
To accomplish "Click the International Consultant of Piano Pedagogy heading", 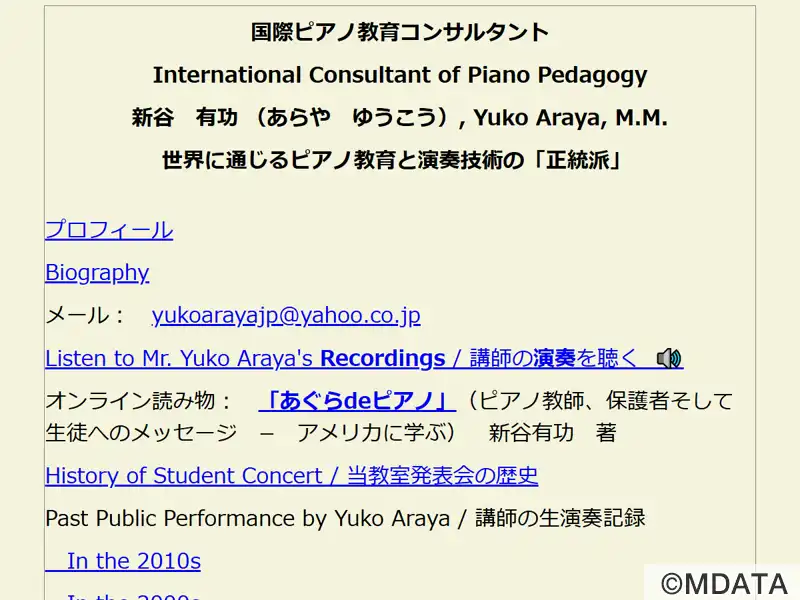I will (x=400, y=75).
